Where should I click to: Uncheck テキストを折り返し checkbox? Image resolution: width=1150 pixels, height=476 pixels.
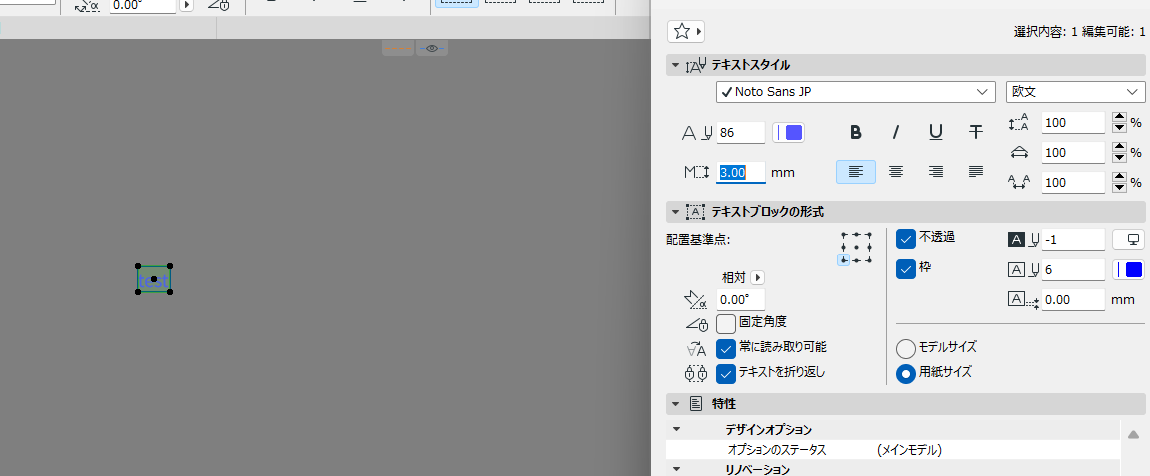point(726,373)
